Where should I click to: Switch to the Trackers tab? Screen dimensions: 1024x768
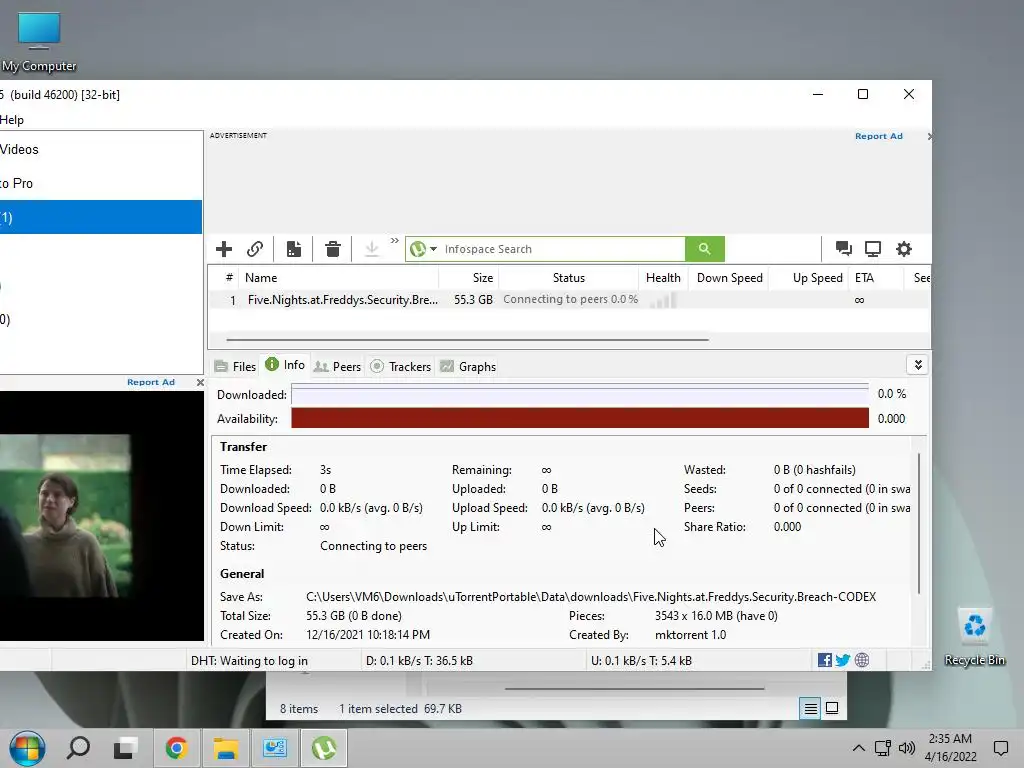(x=400, y=366)
